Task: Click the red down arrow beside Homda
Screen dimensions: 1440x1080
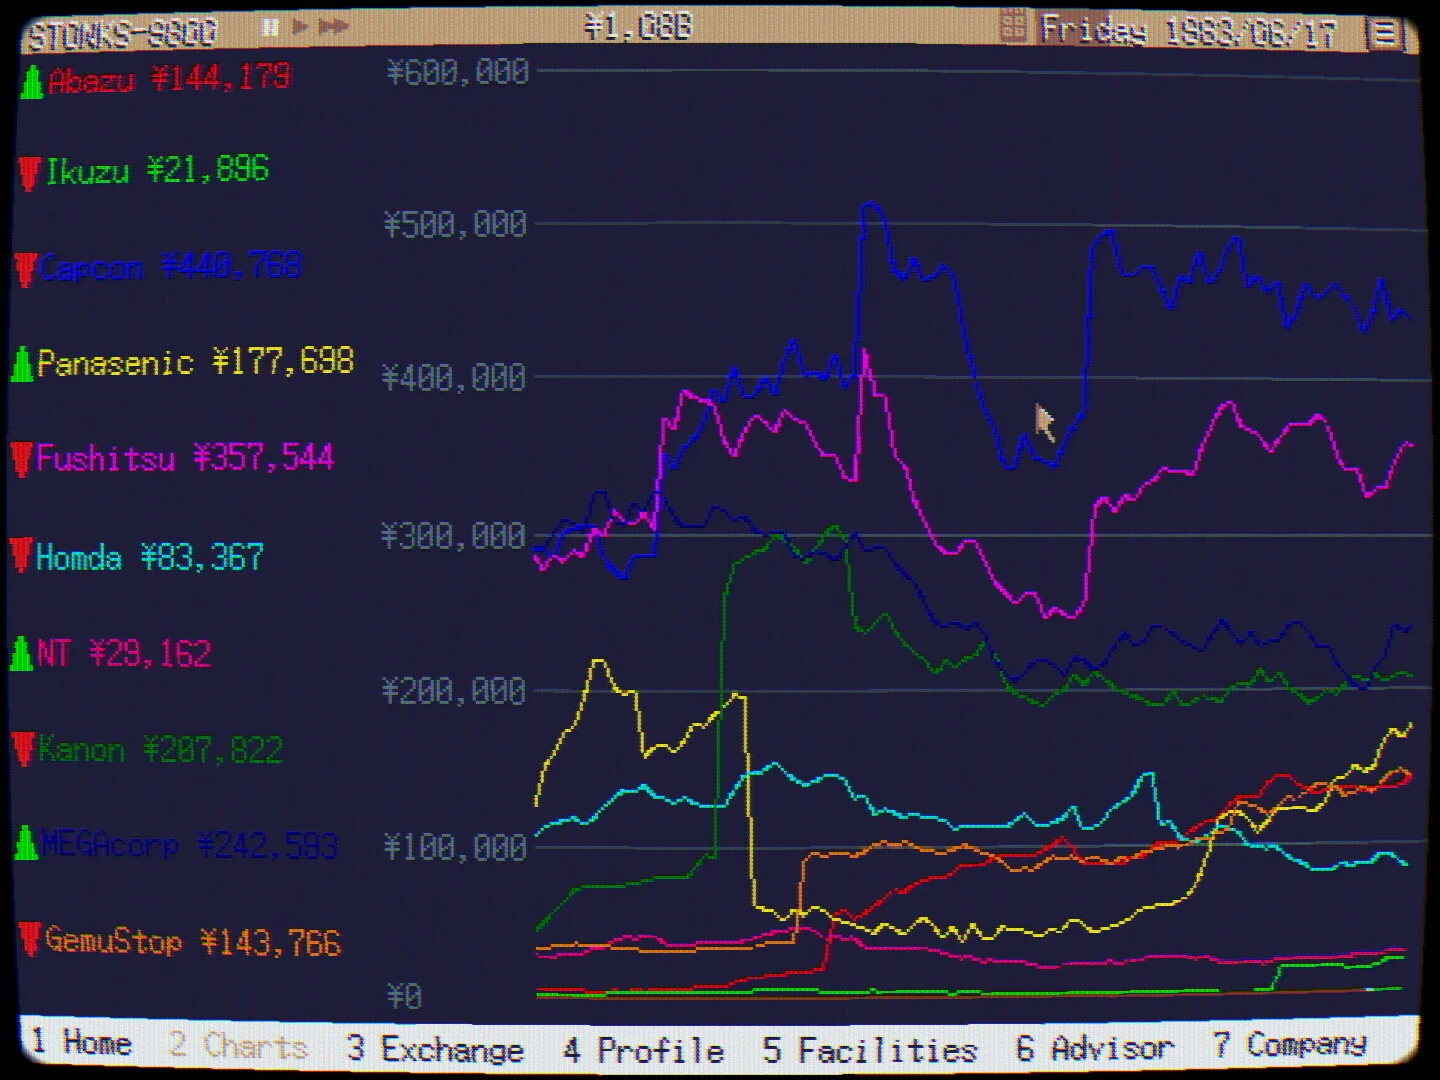Action: click(x=20, y=555)
